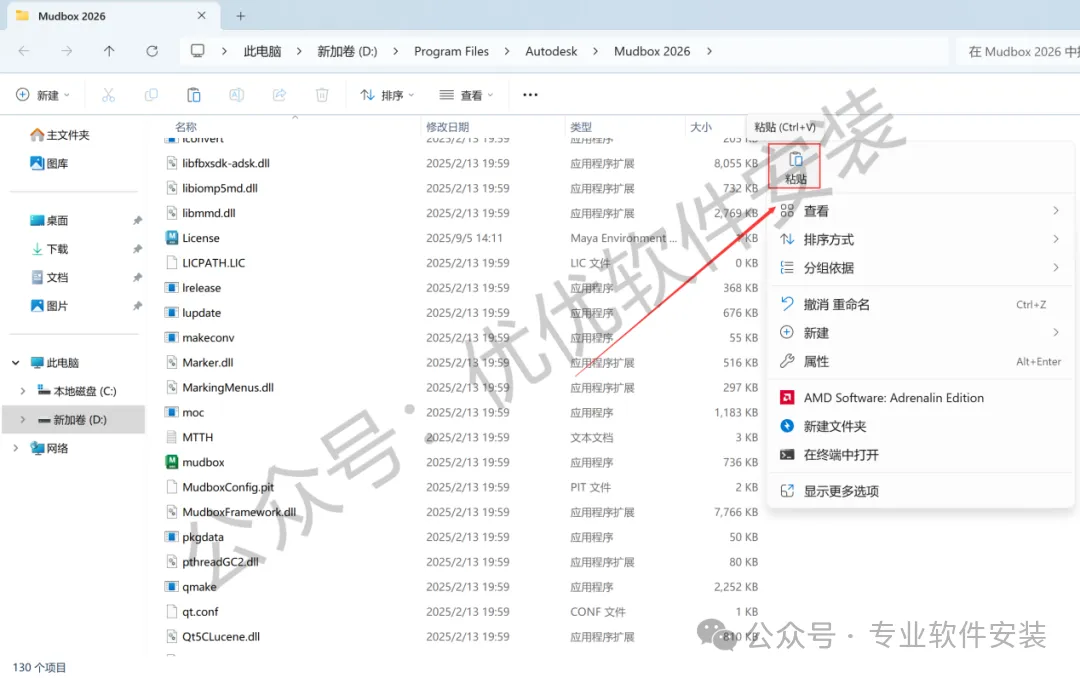Click Program Files in the breadcrumb

pos(451,51)
